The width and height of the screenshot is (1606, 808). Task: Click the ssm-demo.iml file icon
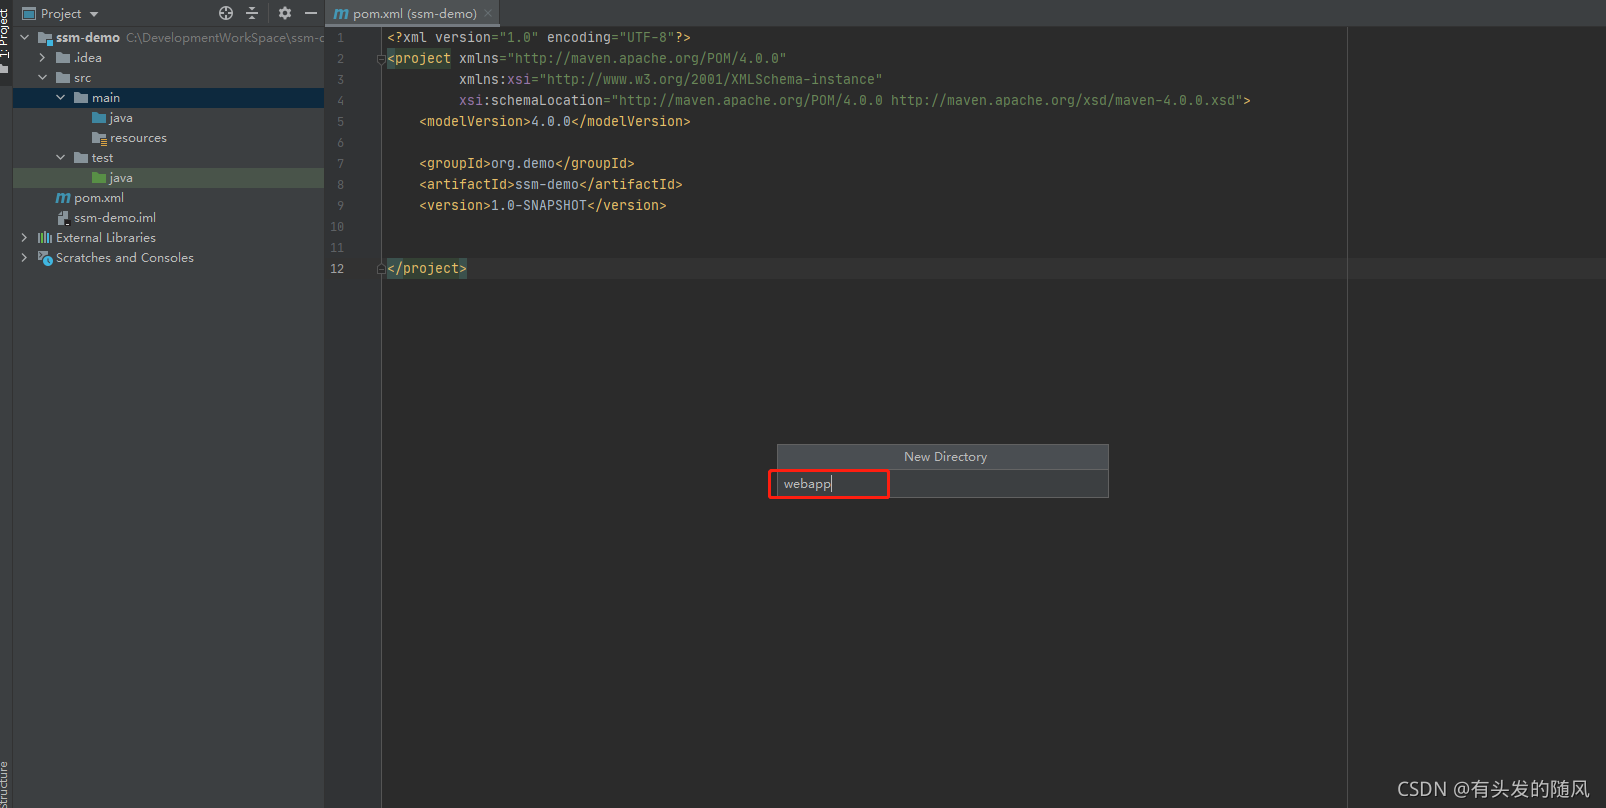63,218
